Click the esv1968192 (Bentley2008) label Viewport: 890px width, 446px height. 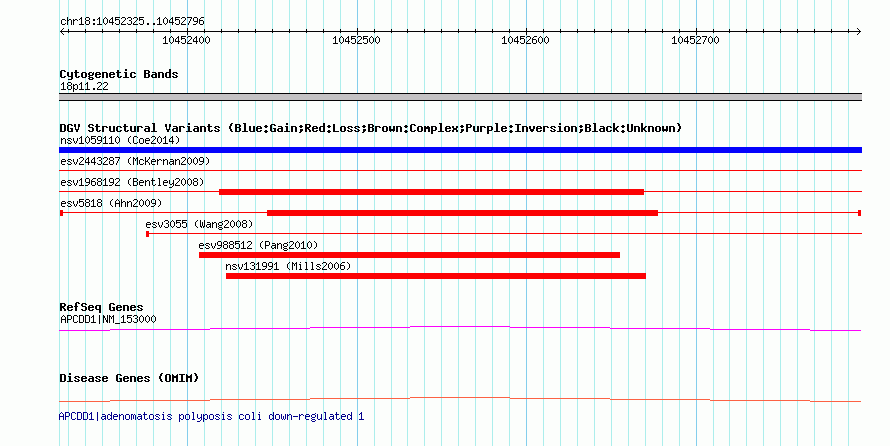132,182
